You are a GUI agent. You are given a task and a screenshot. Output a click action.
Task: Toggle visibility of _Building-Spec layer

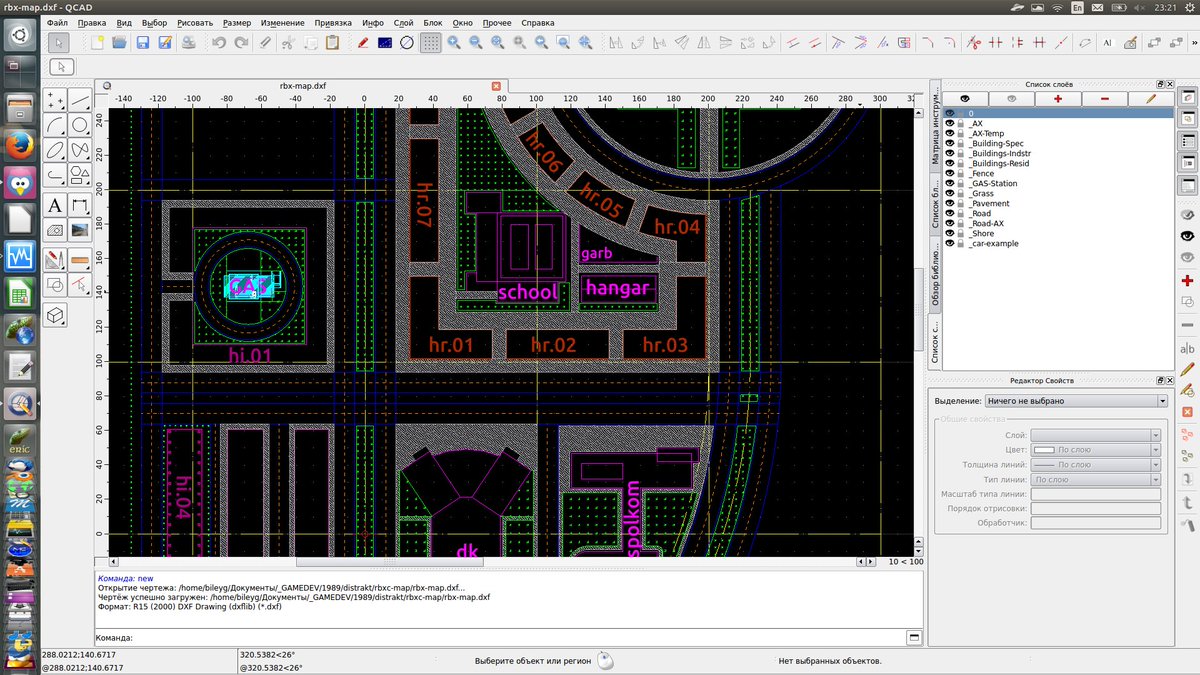(951, 143)
